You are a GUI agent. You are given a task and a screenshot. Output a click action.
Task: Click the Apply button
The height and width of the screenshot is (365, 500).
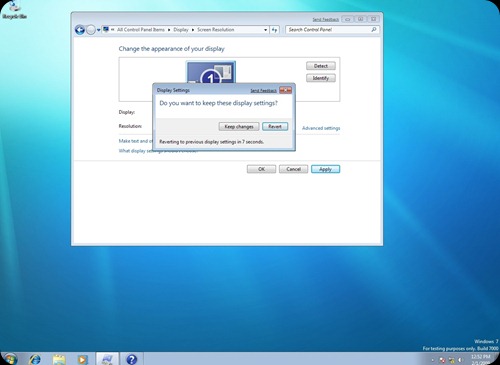pos(325,169)
